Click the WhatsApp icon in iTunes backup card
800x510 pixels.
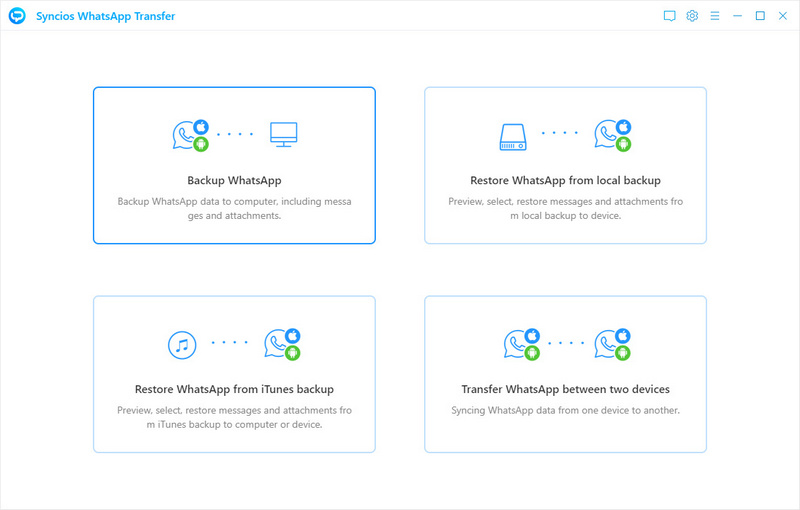(x=282, y=344)
